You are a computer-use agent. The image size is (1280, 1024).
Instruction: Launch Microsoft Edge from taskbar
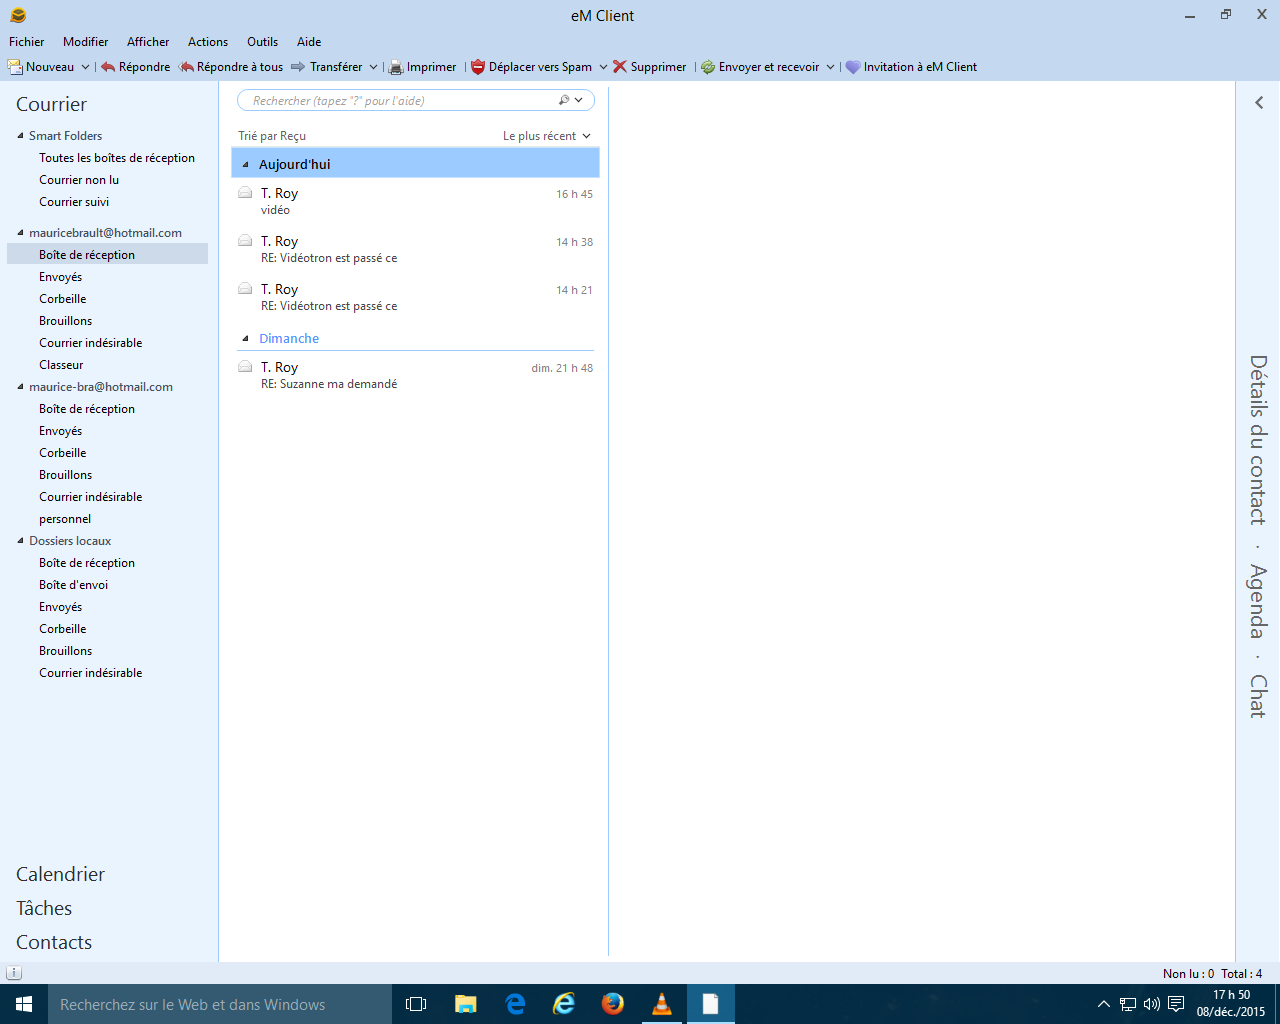click(515, 1004)
